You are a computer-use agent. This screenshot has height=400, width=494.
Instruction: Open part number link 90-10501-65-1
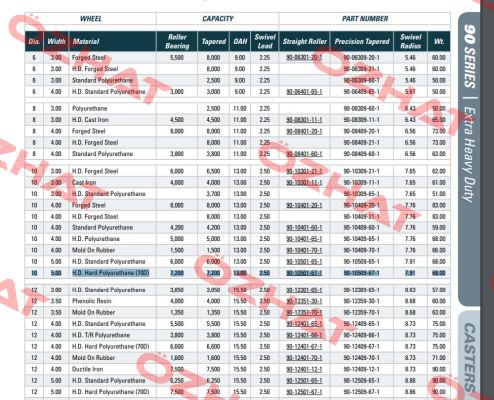304,262
